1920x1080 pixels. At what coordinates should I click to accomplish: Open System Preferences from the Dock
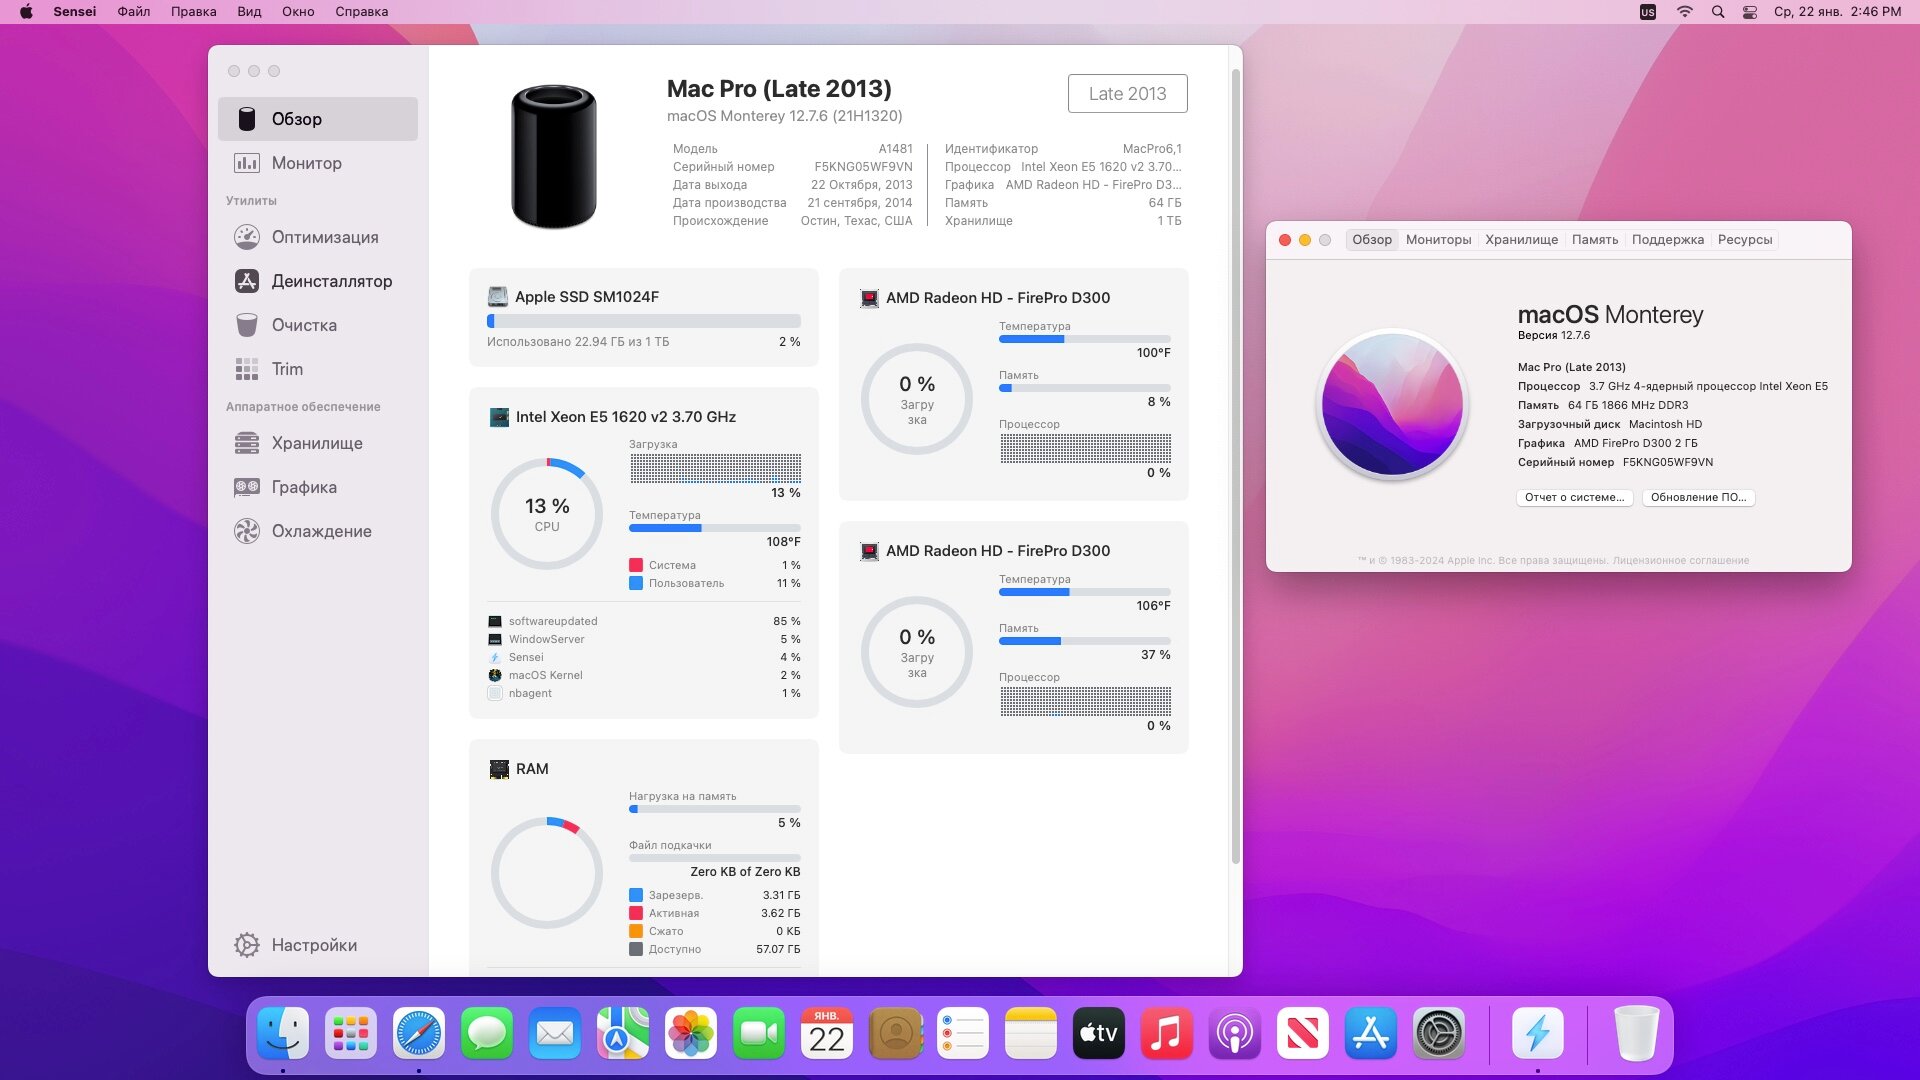1439,1033
